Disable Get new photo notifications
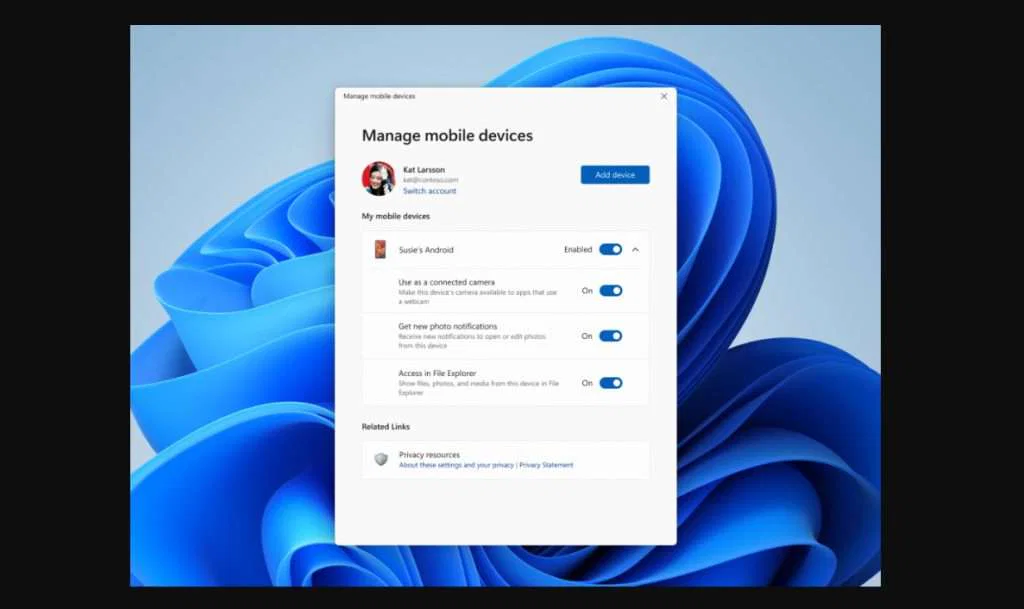 coord(611,334)
